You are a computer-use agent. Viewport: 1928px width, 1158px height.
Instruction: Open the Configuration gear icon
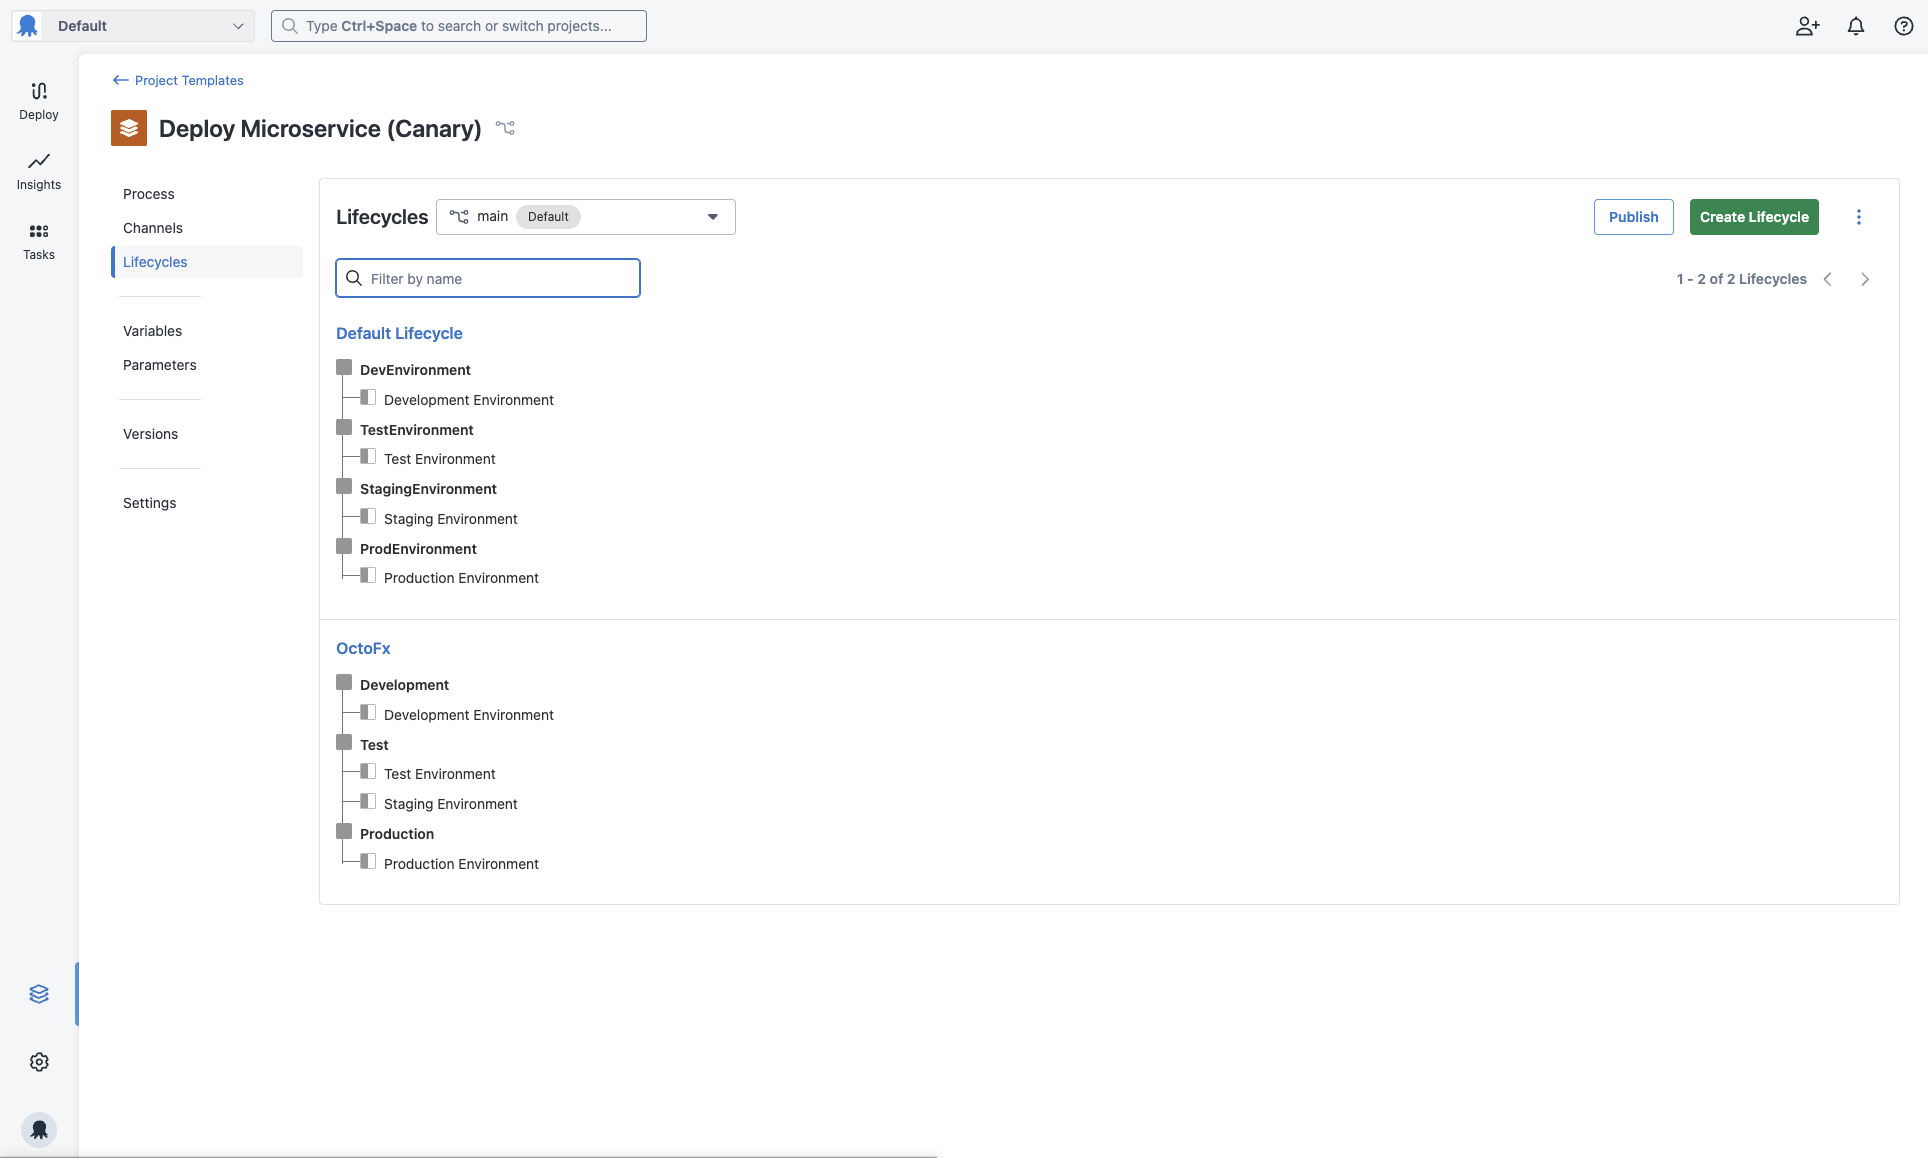pos(39,1062)
